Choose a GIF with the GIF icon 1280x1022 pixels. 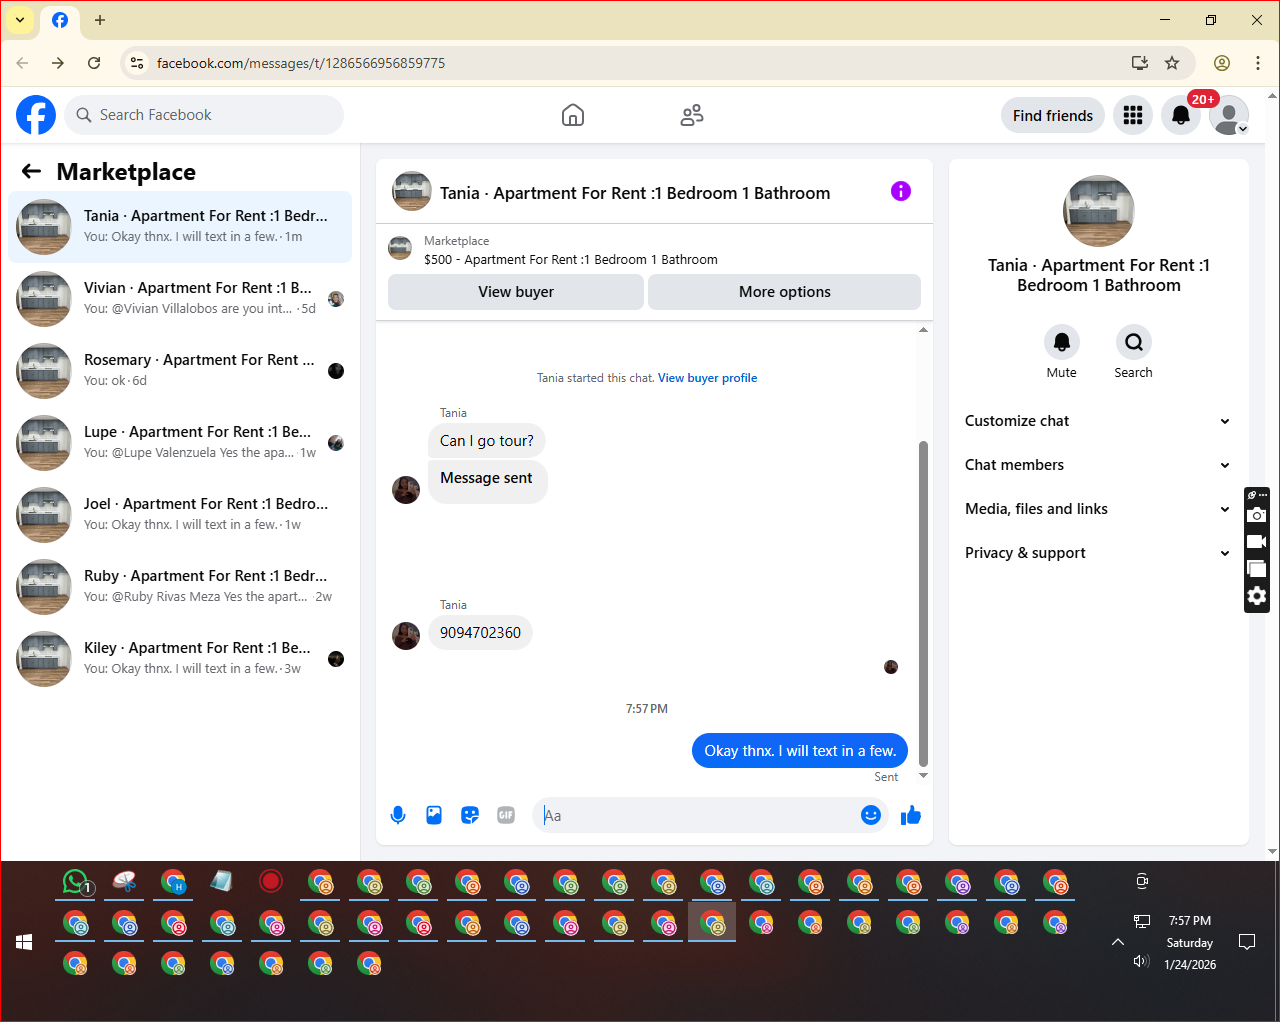[506, 815]
